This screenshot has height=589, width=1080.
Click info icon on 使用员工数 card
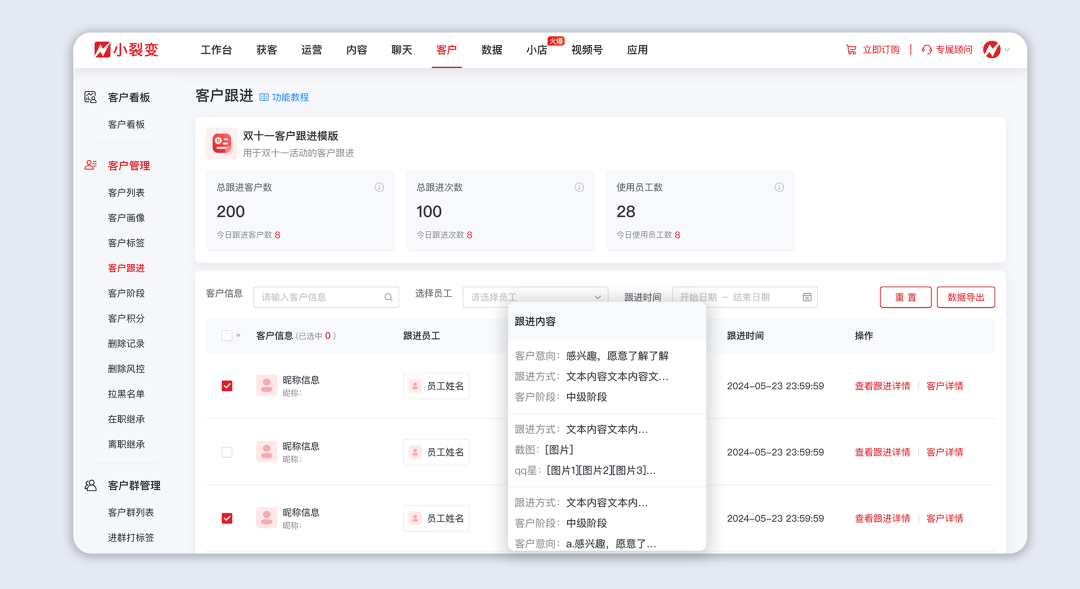coord(779,187)
